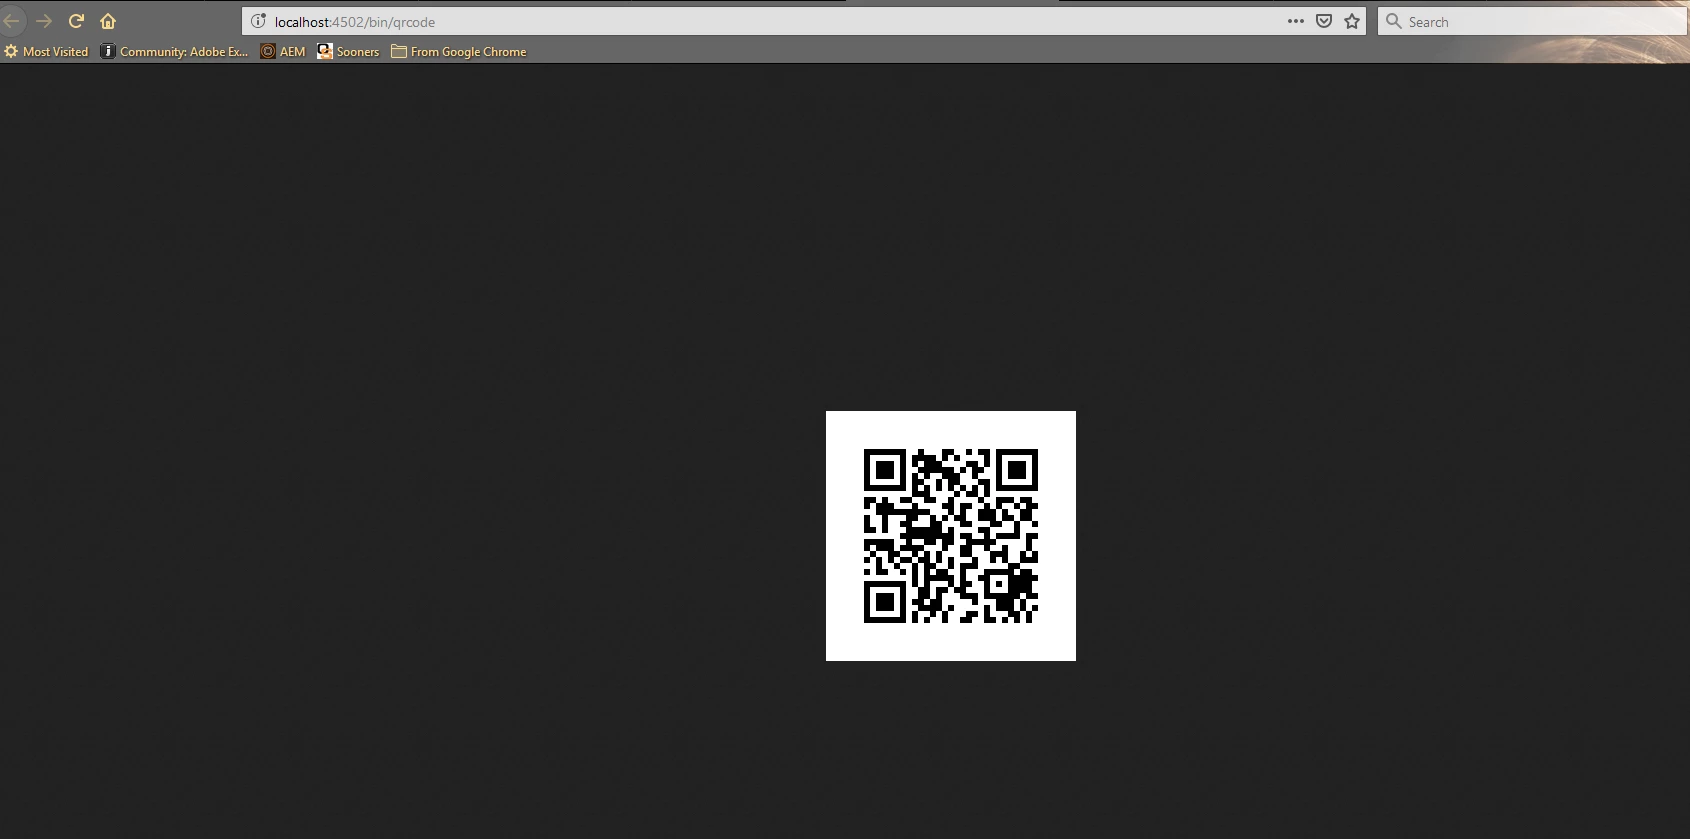Go back to the previous page
1690x839 pixels.
coord(11,21)
